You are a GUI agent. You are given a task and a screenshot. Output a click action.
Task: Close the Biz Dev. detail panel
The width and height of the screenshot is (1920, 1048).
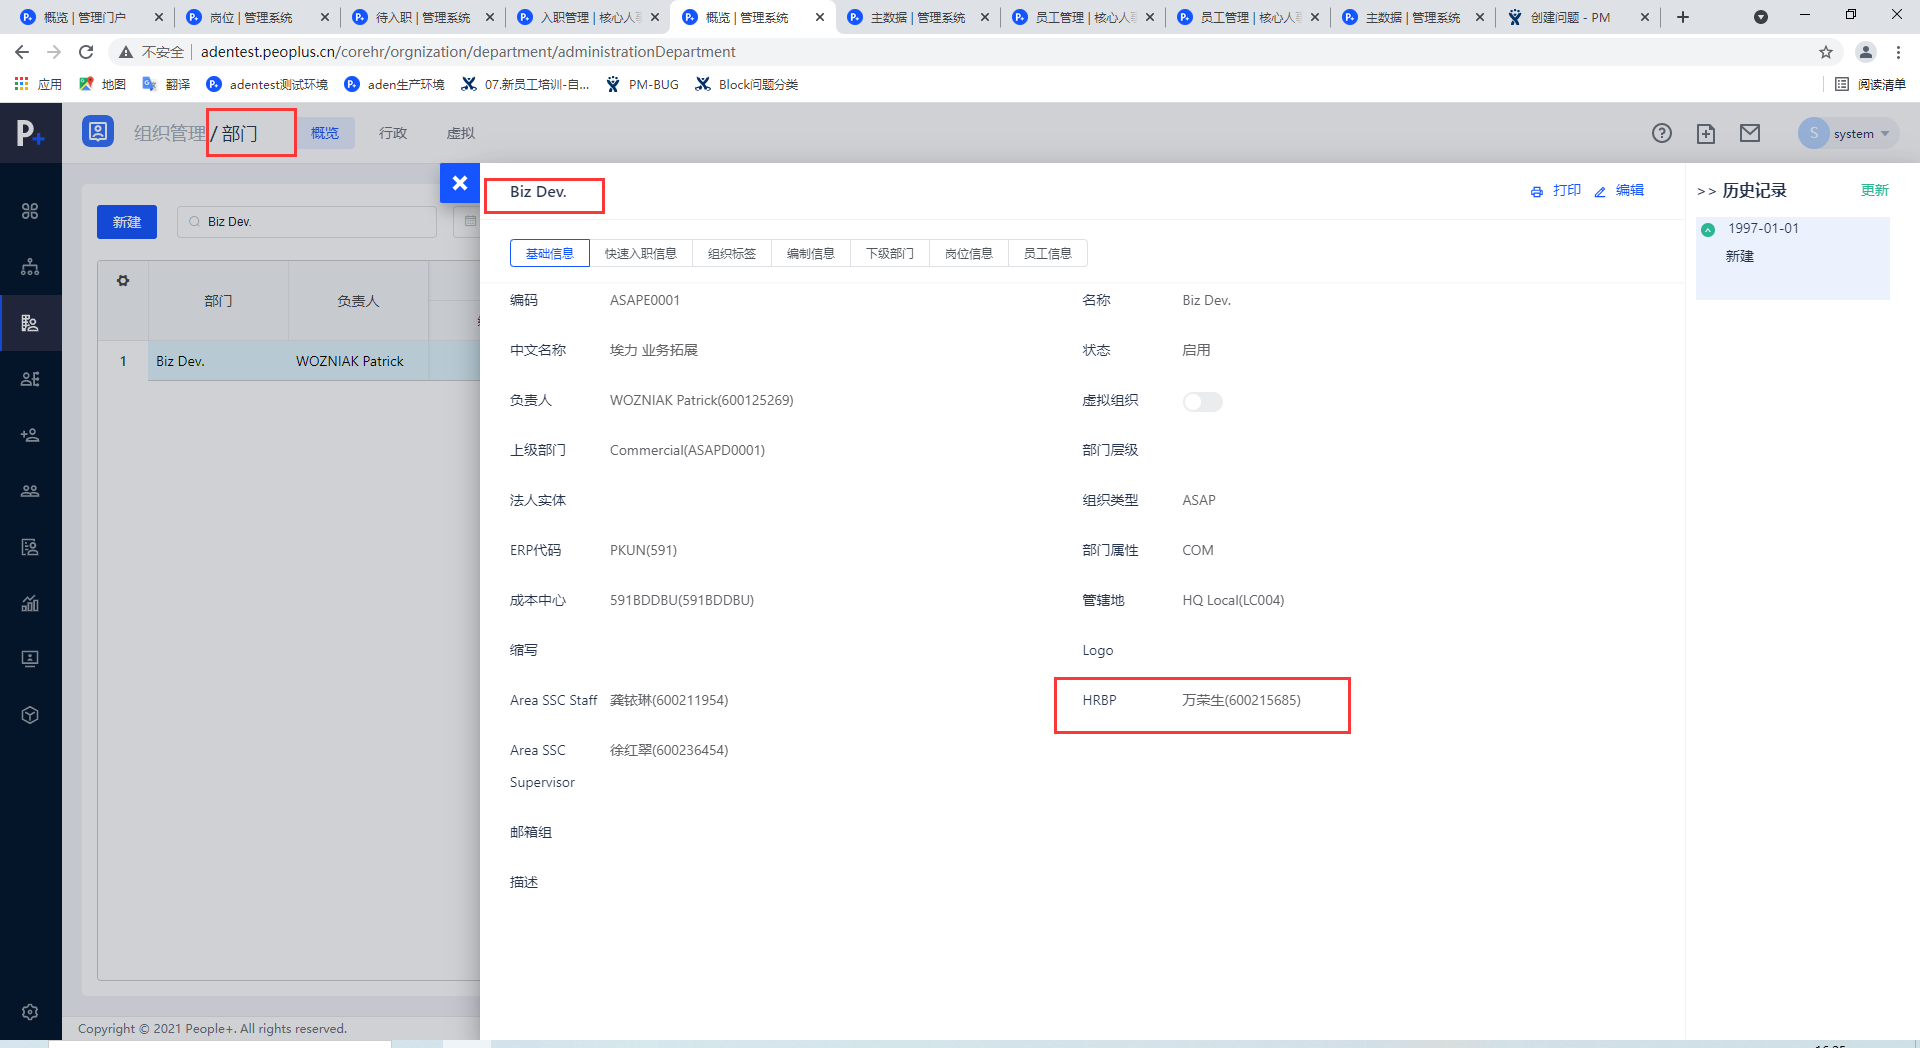[459, 183]
